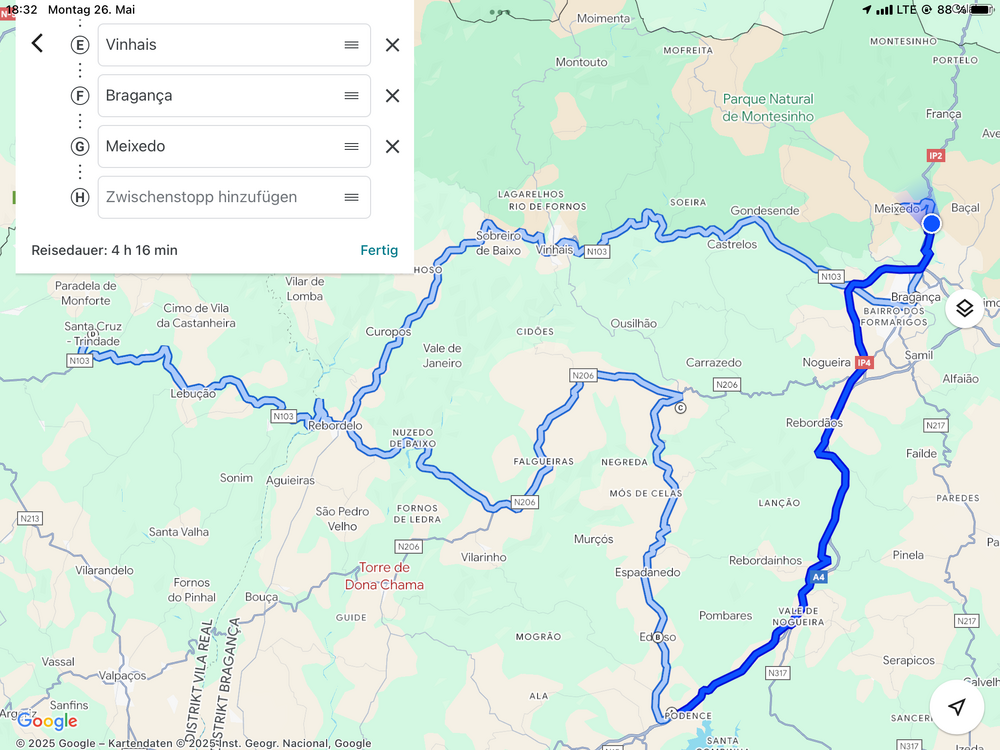Remove the Meixedo stop
This screenshot has width=1000, height=750.
click(x=392, y=147)
